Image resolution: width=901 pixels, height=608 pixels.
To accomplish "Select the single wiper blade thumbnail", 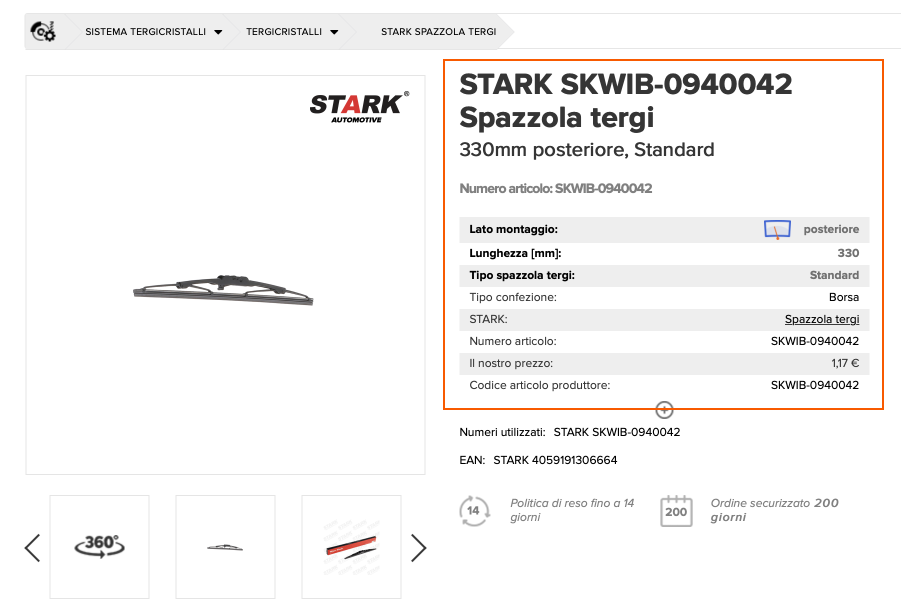I will (225, 547).
